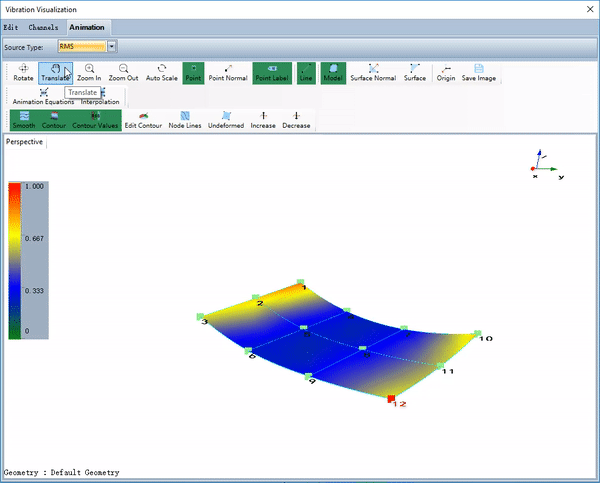Image resolution: width=600 pixels, height=483 pixels.
Task: Open Edit Contour
Action: coord(143,120)
